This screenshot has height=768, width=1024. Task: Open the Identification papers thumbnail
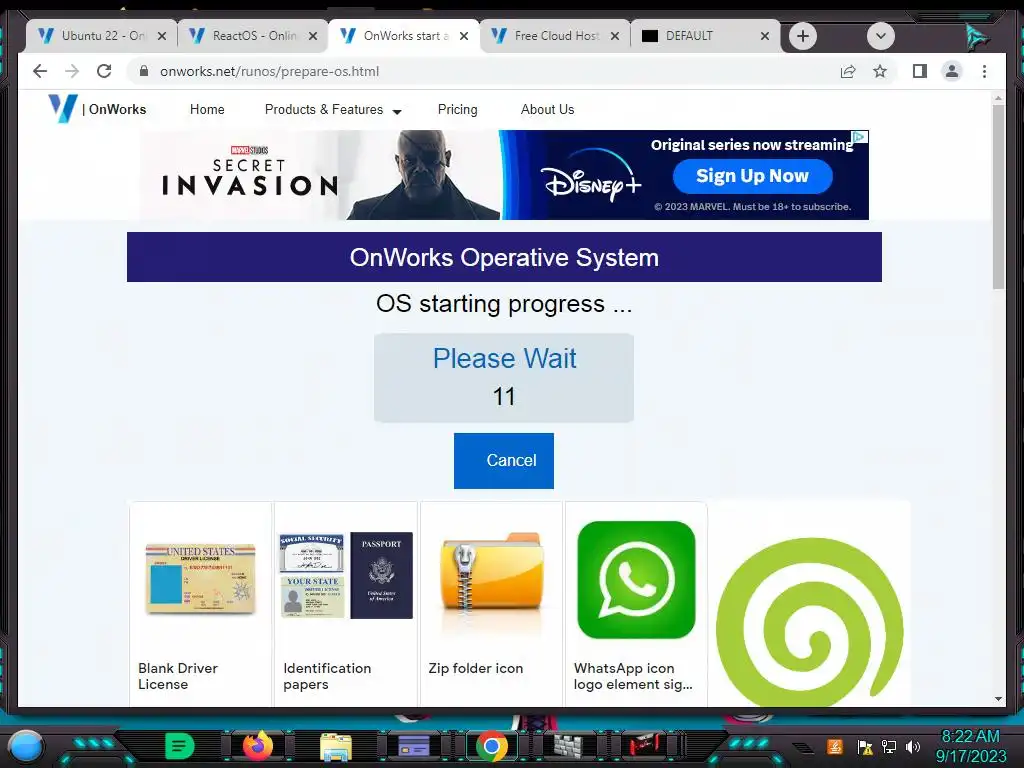[x=346, y=575]
